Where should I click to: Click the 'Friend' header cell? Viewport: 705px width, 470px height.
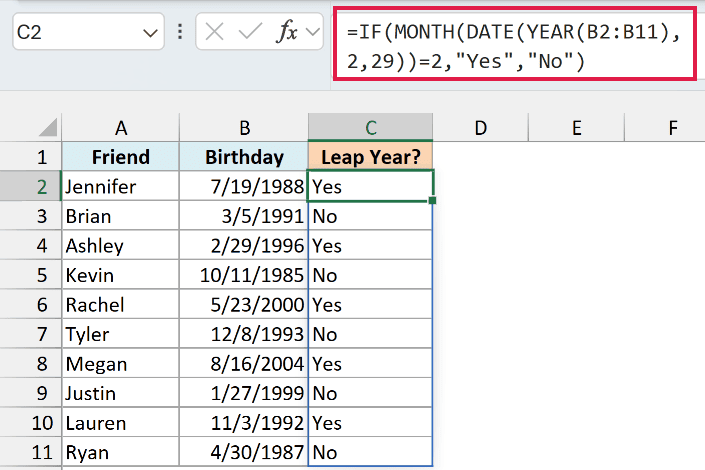tap(120, 157)
